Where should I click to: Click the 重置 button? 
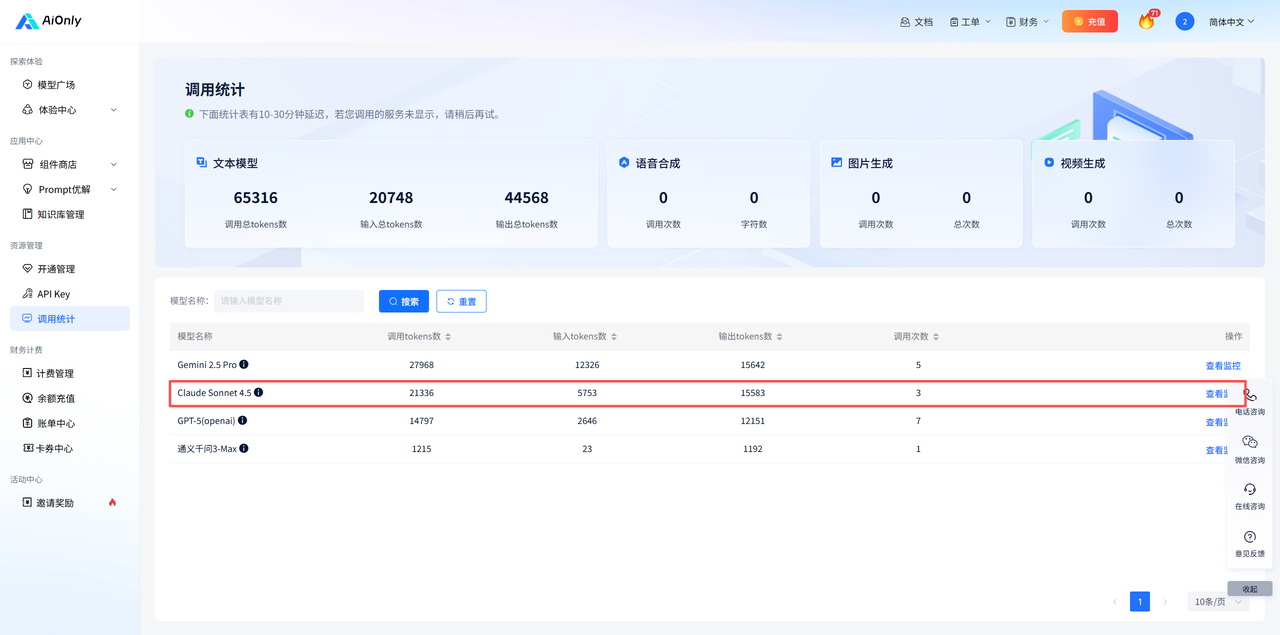point(461,301)
